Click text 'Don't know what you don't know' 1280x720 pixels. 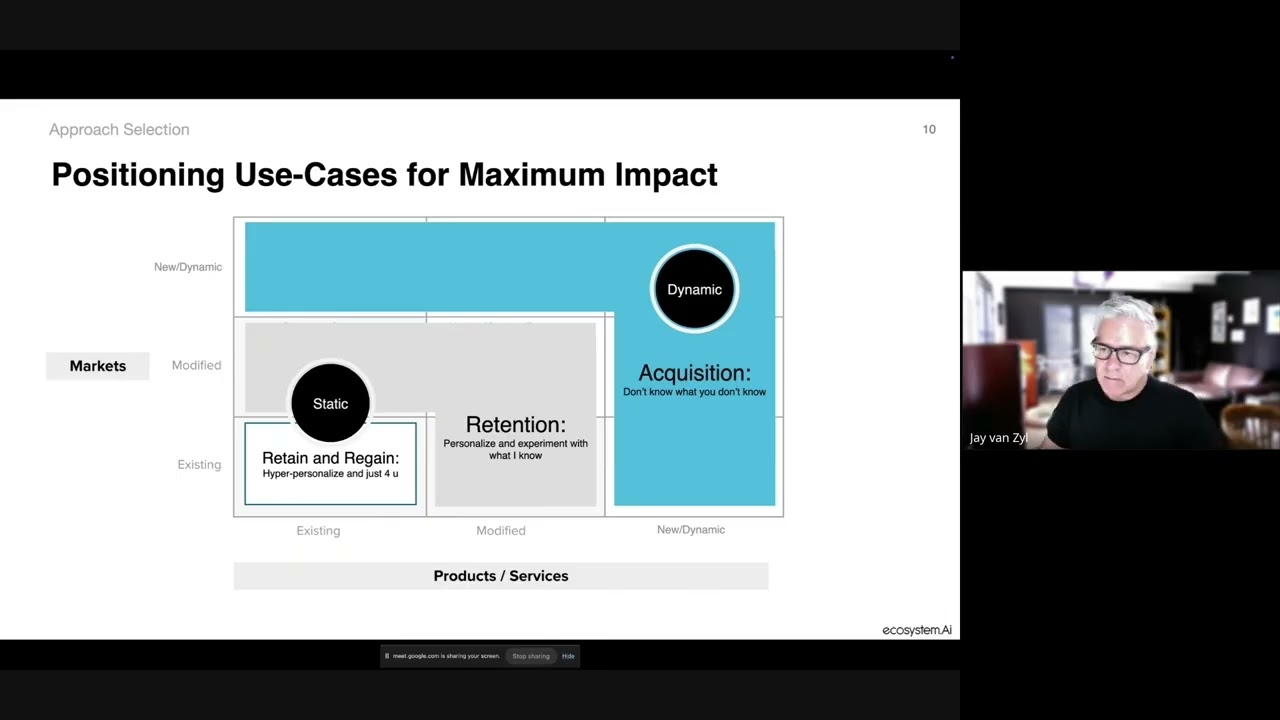tap(694, 392)
